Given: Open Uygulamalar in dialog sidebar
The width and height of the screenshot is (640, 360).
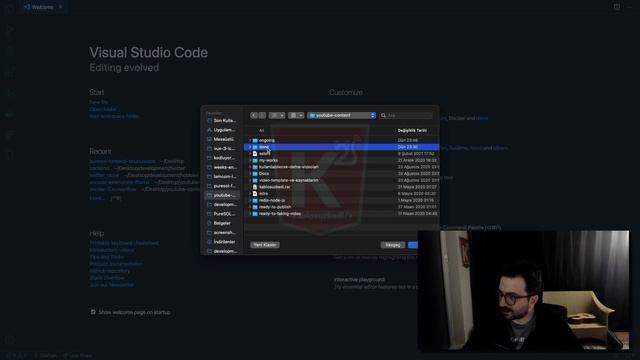Looking at the screenshot, I should (222, 130).
